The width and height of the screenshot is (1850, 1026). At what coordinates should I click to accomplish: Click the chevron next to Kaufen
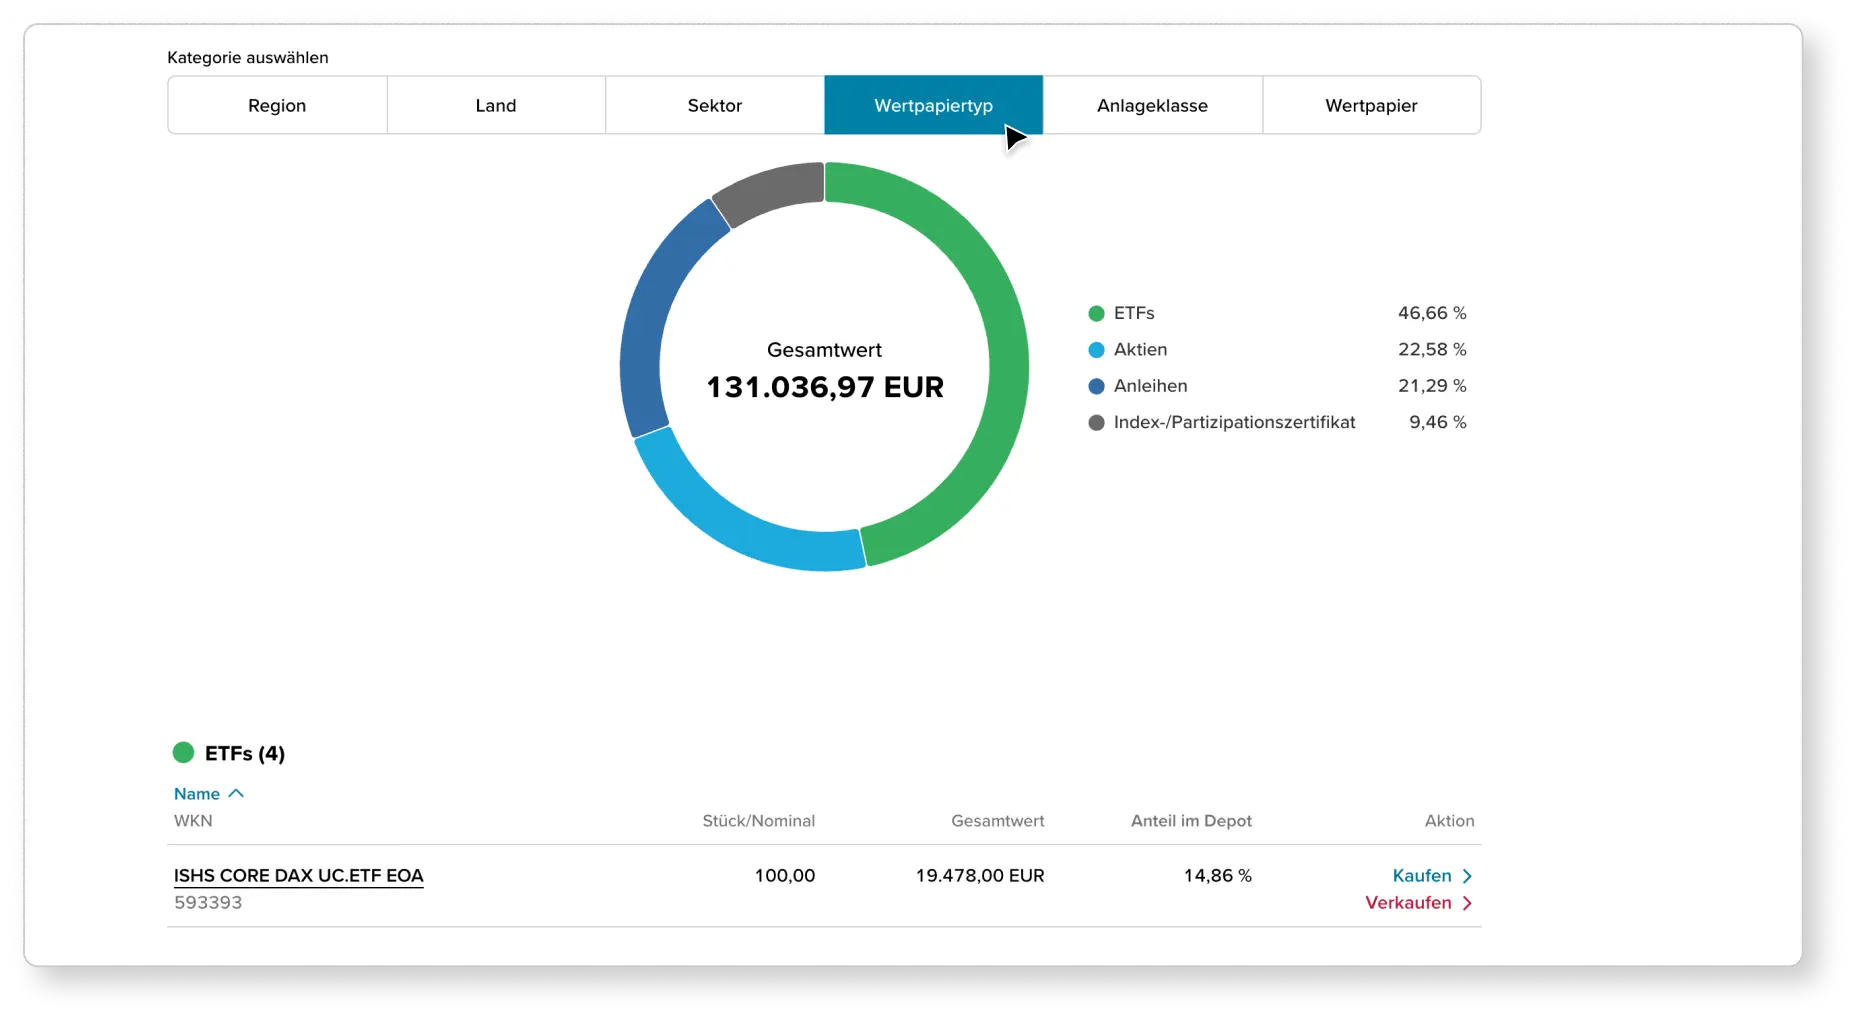point(1467,875)
